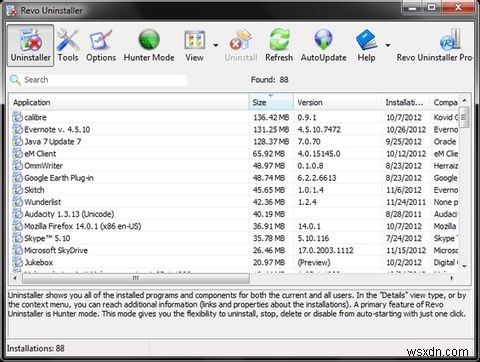Expand the Help dropdown arrow
This screenshot has width=480, height=362.
coord(388,45)
